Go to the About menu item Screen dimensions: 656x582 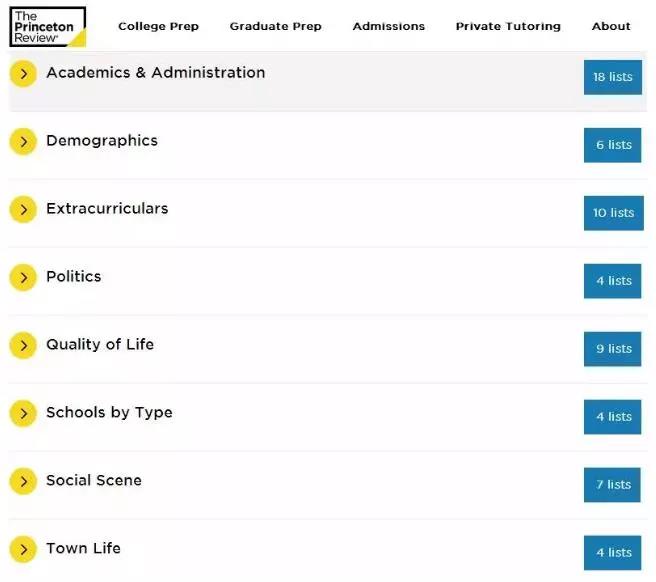(x=611, y=26)
